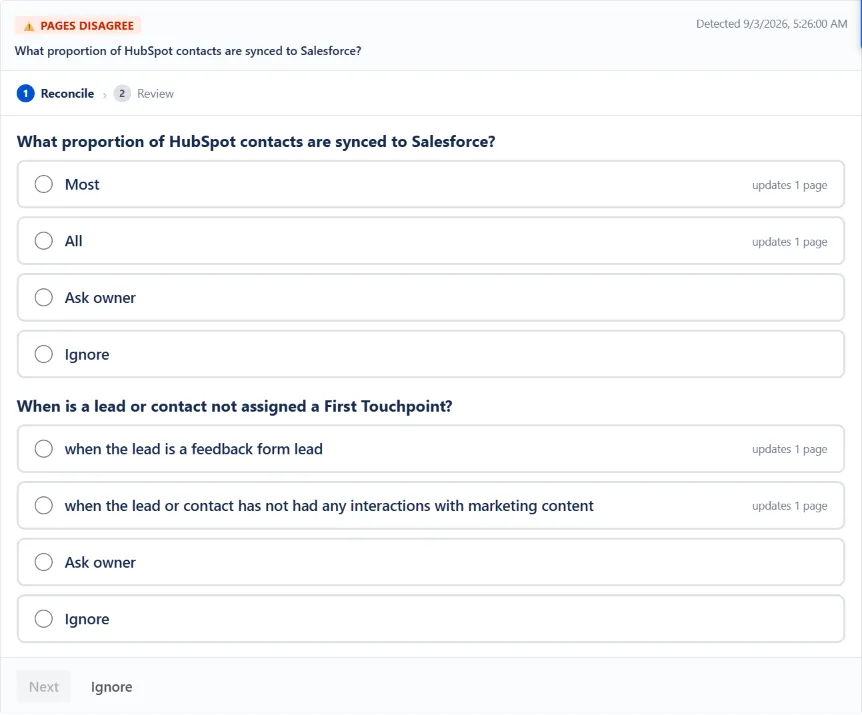Click 'updates 1 page' in the Most row
The image size is (862, 715).
click(789, 185)
